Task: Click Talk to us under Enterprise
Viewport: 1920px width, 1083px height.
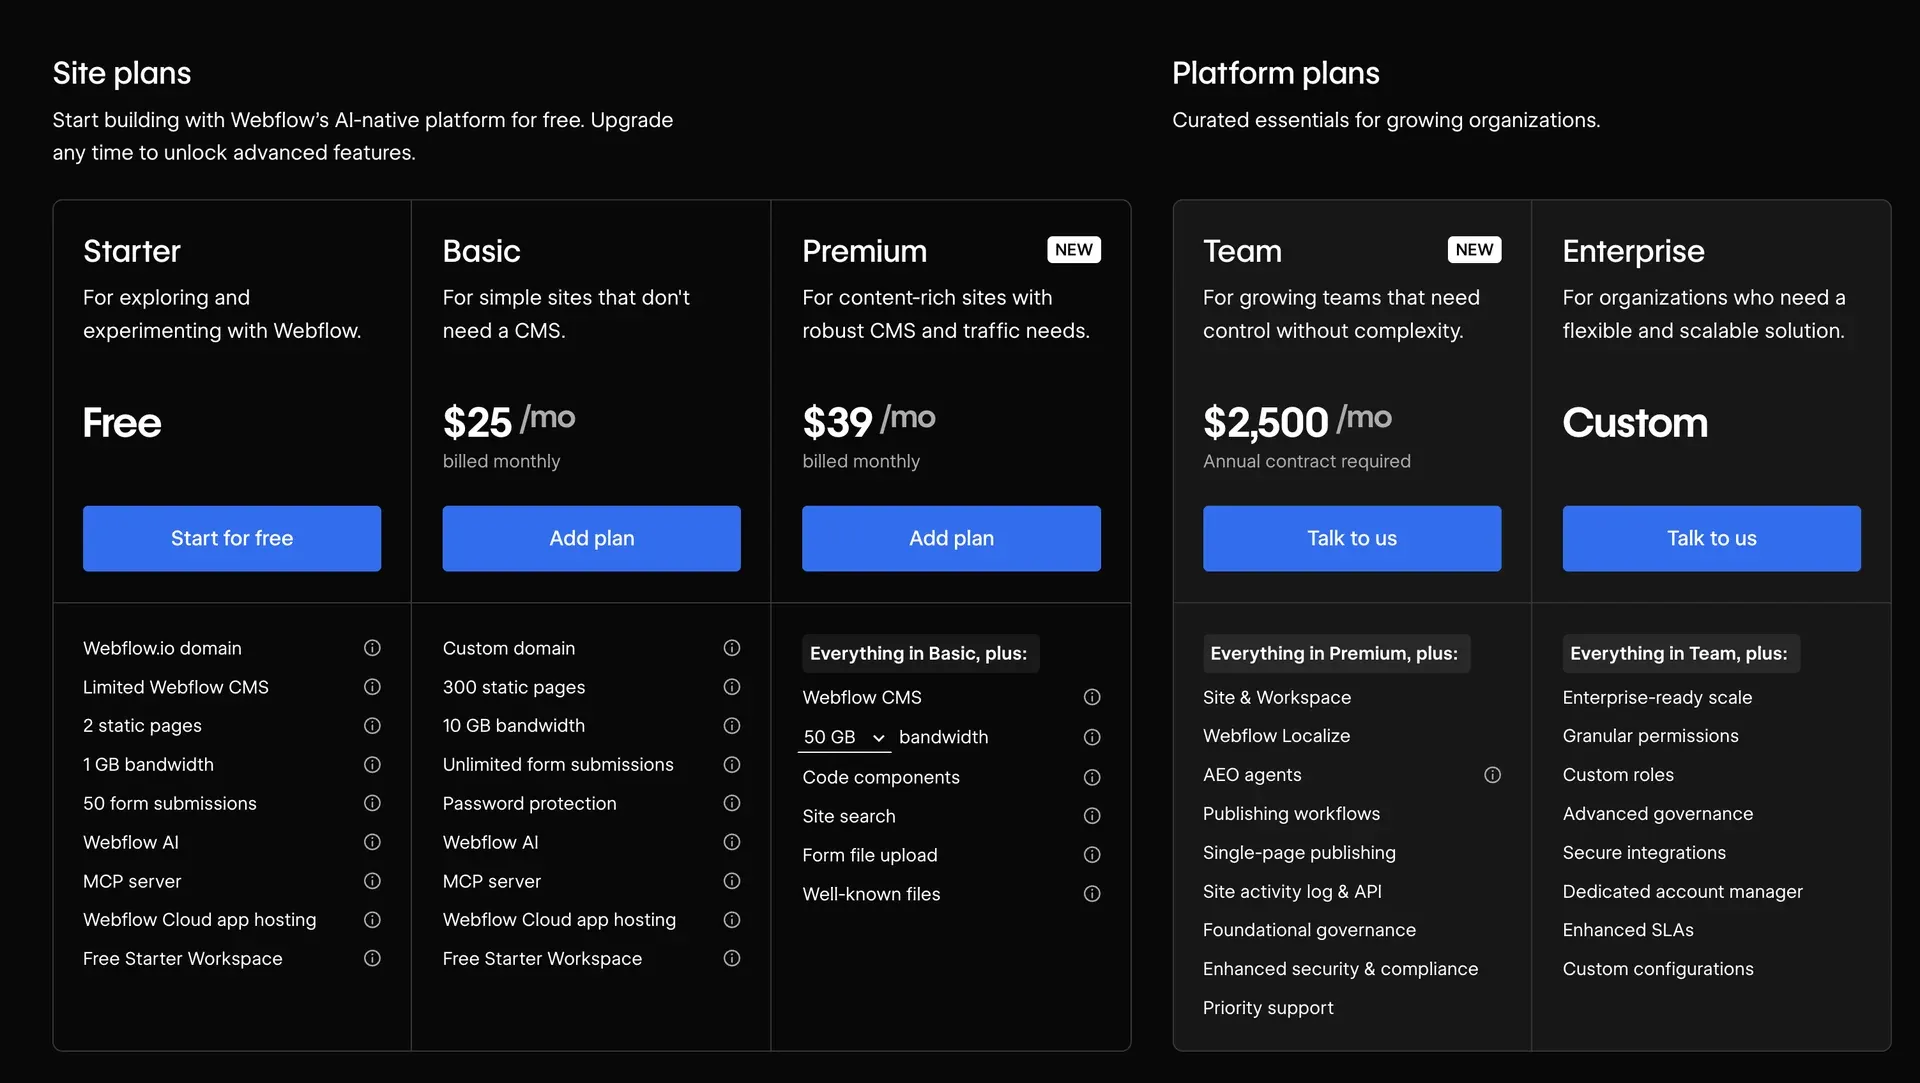Action: 1712,538
